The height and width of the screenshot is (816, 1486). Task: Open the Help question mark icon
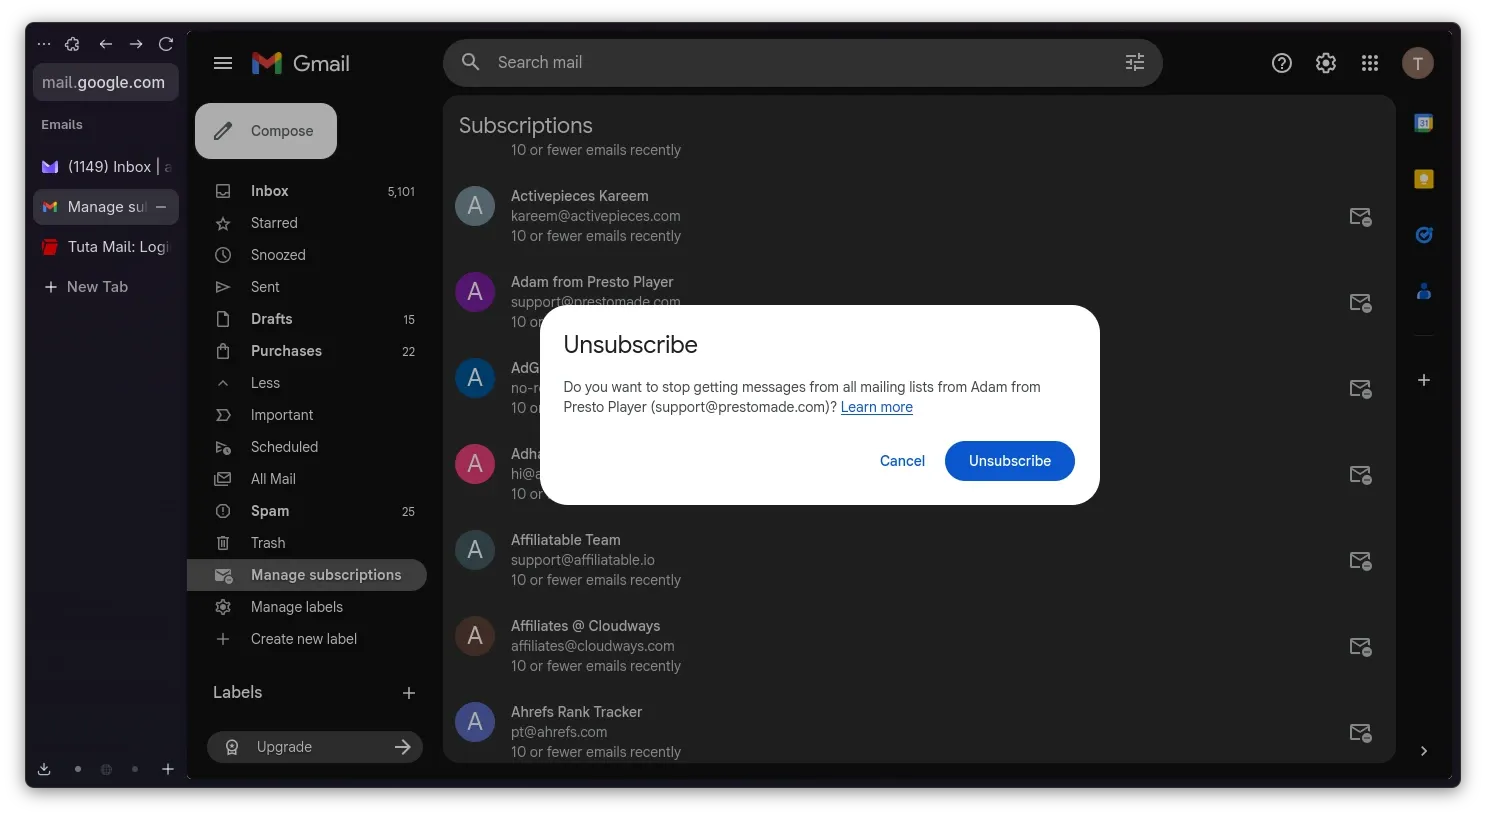point(1281,62)
